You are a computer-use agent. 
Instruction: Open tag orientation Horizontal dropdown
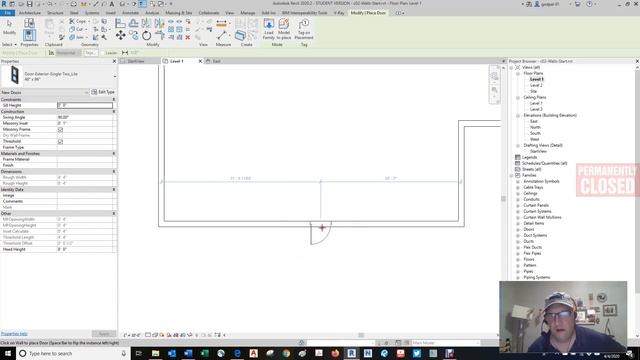click(x=68, y=53)
